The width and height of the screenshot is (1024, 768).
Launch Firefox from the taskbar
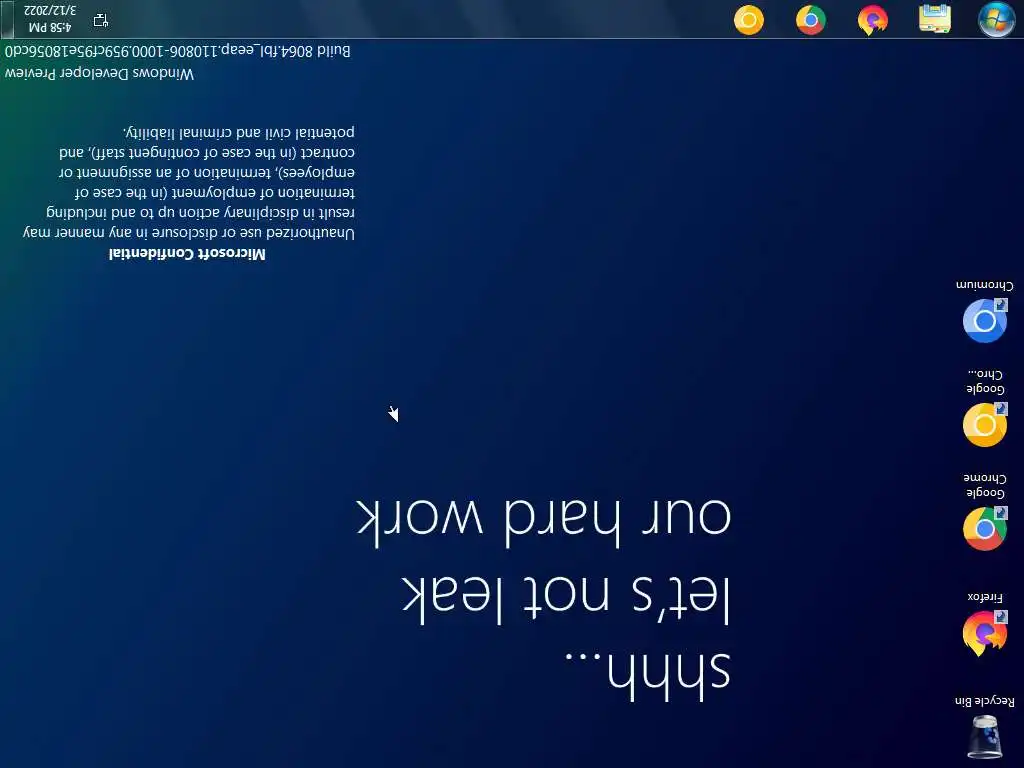872,20
